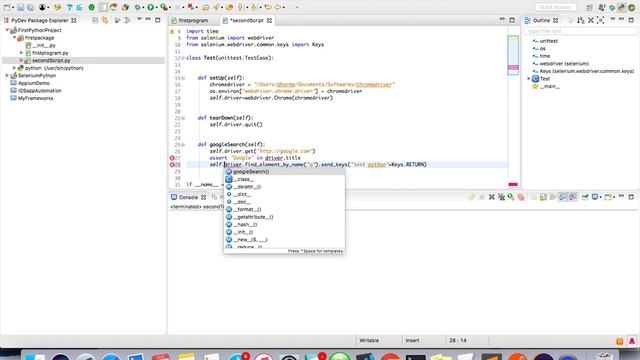Select the AppiumDemo project

coord(33,83)
